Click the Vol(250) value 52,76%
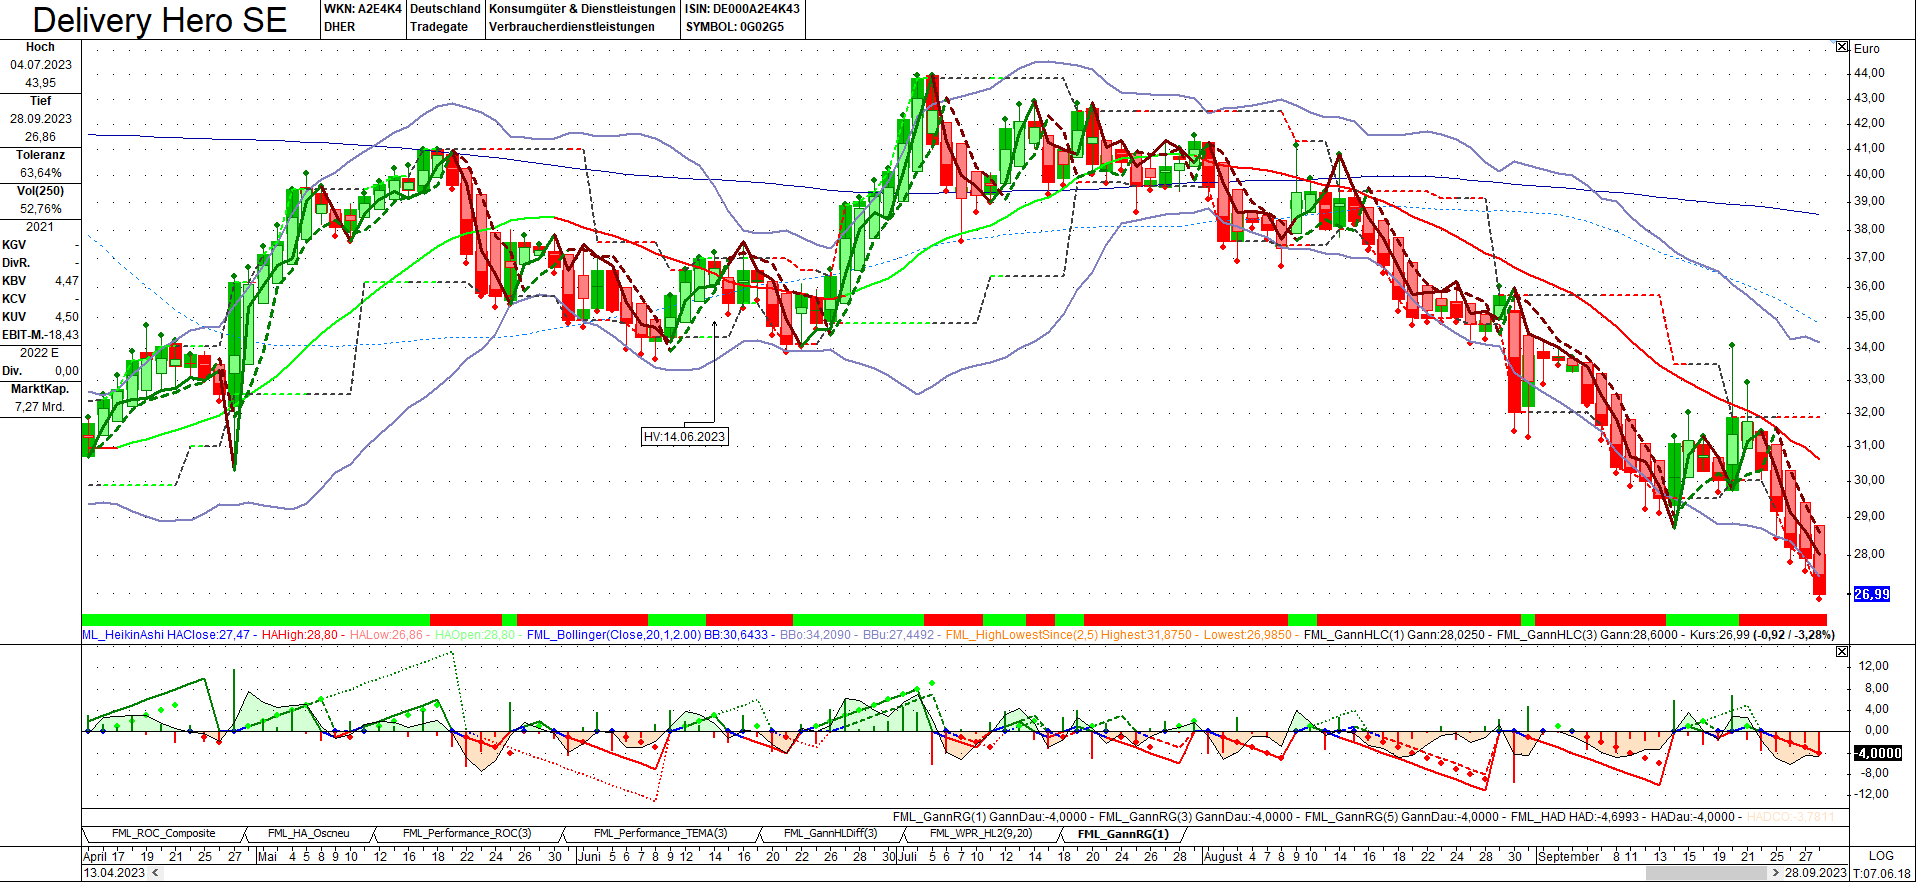Viewport: 1916px width, 882px height. pos(41,209)
